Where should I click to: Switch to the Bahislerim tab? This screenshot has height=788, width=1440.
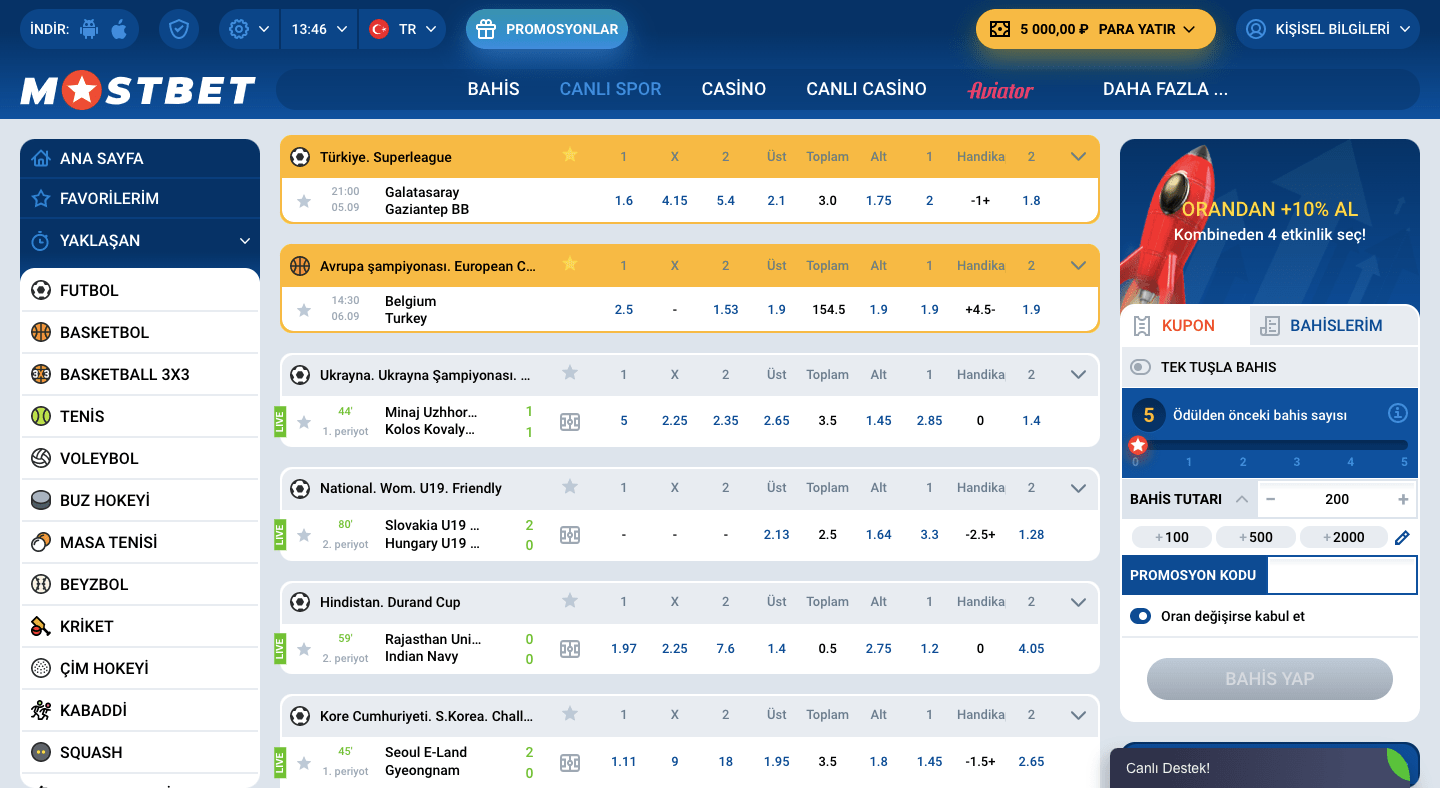pyautogui.click(x=1334, y=325)
